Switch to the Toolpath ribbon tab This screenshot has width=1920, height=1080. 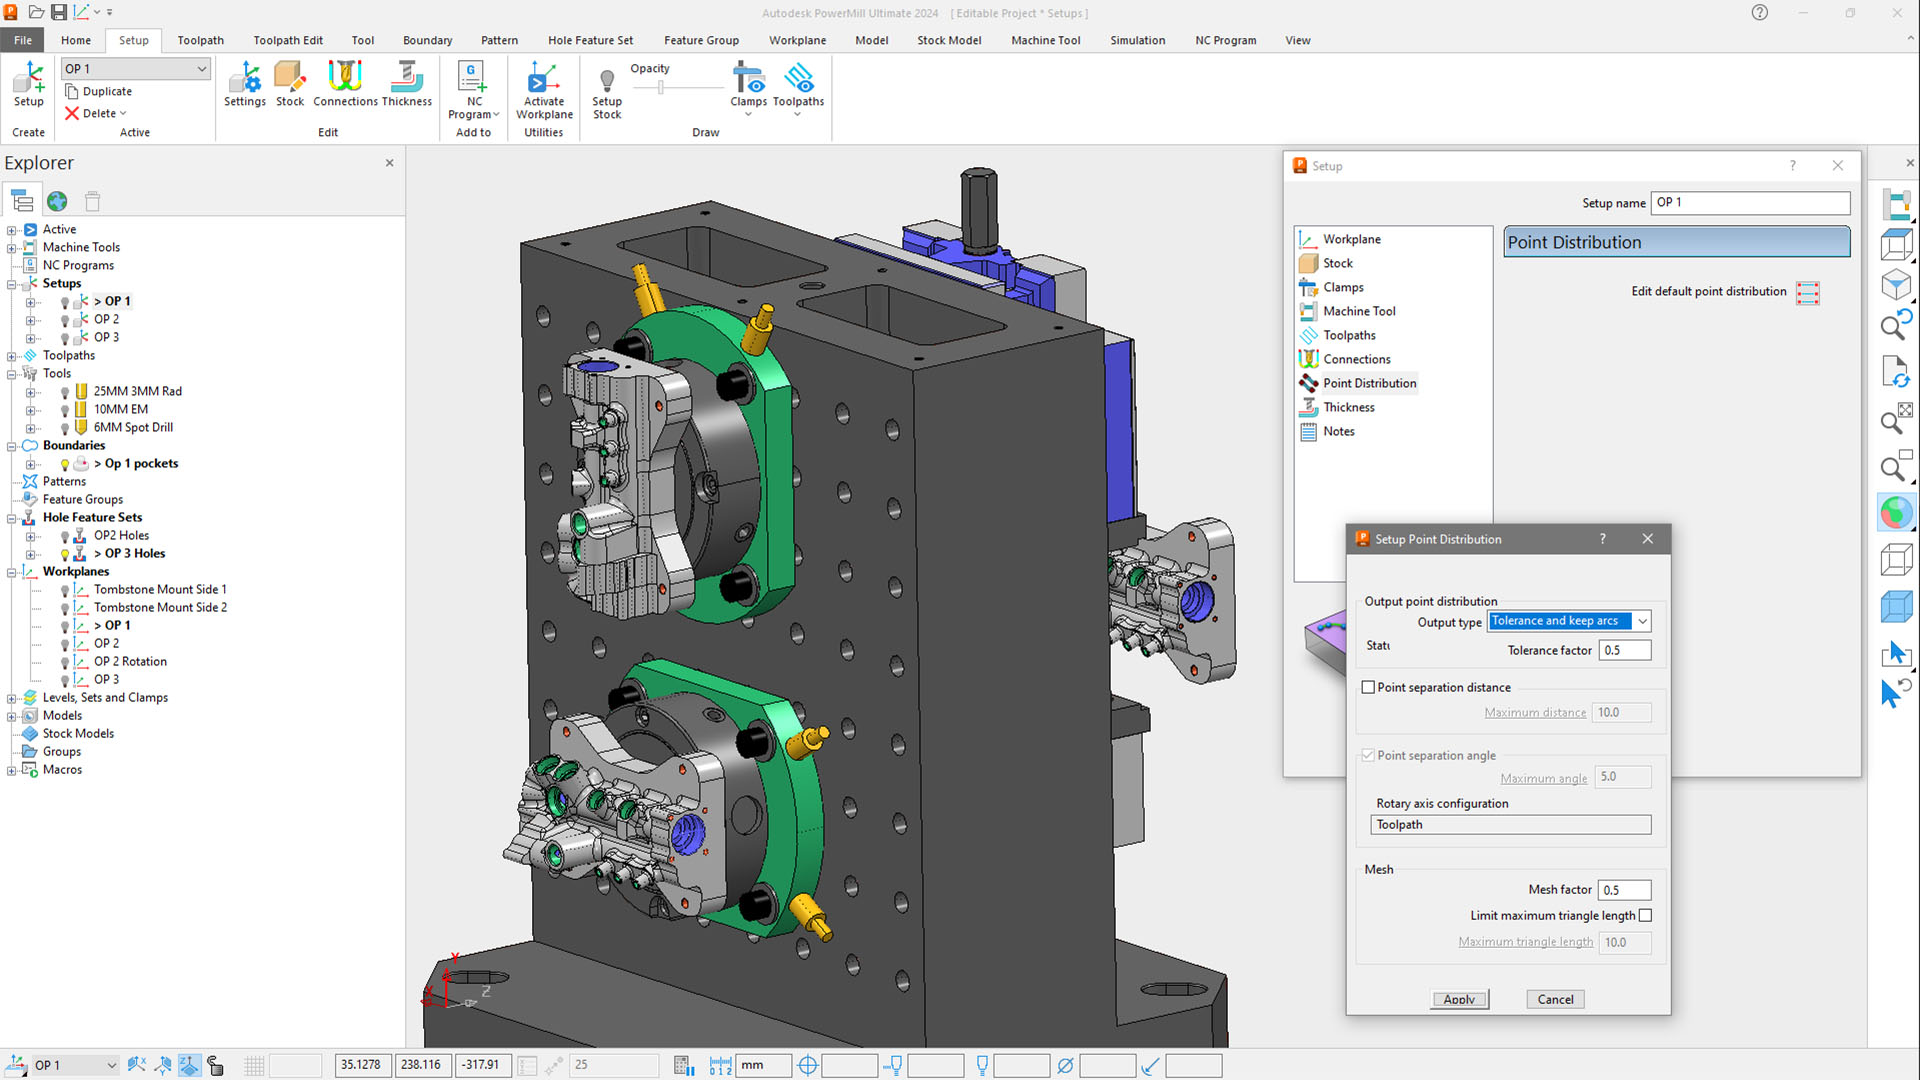click(x=200, y=40)
